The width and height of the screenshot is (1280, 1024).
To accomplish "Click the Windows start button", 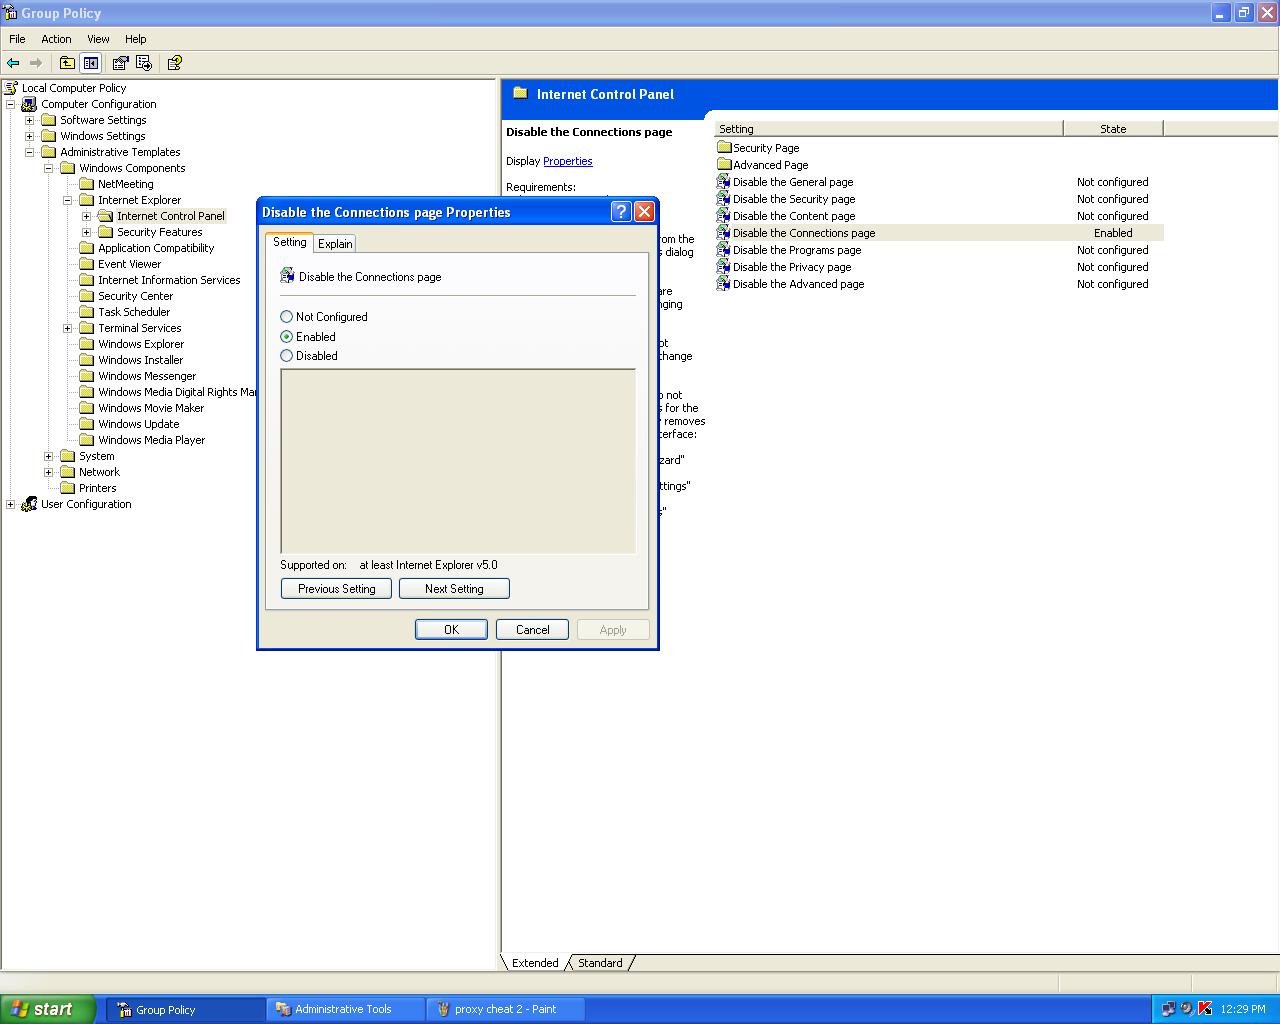I will click(x=48, y=1009).
